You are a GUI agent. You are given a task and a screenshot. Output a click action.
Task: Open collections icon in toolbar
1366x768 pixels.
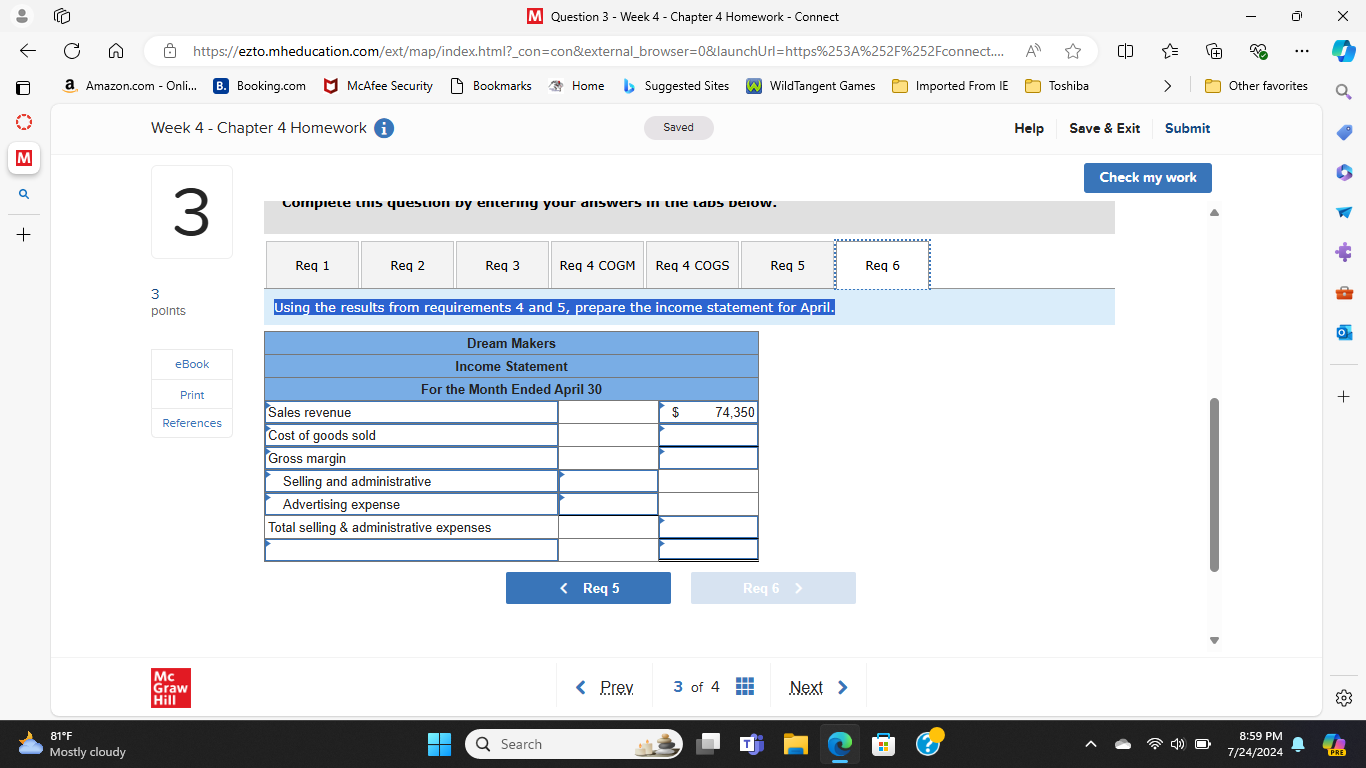[x=1215, y=51]
